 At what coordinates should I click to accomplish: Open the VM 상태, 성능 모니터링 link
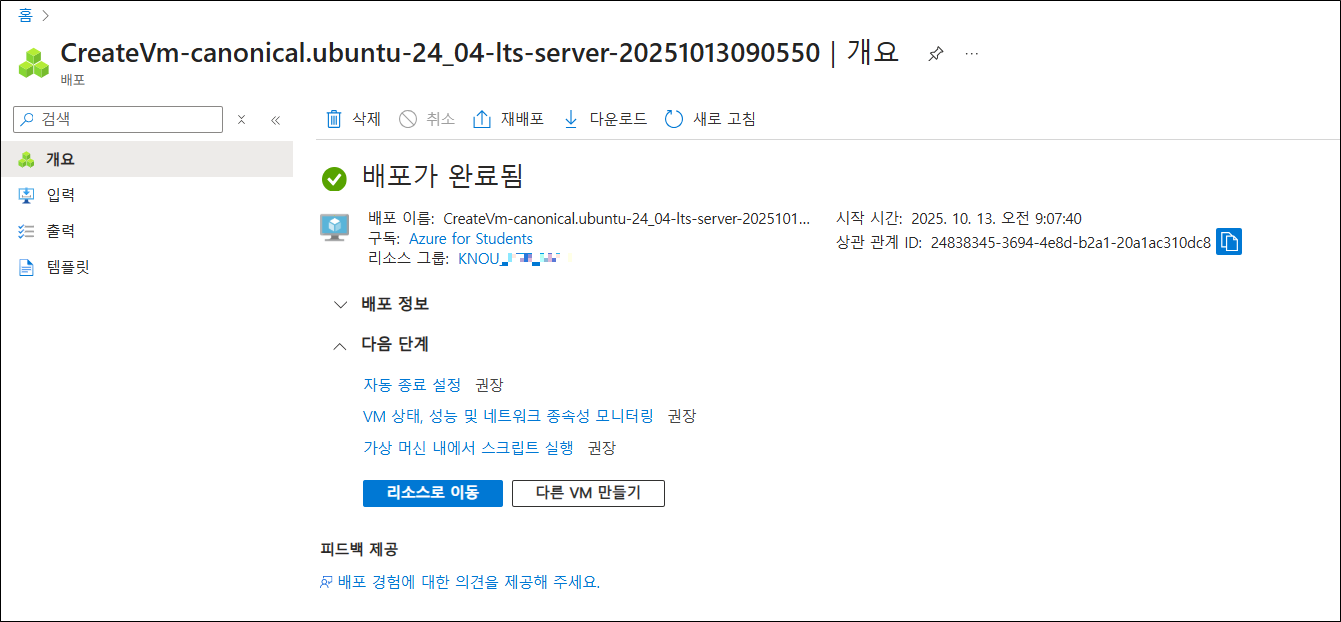coord(508,416)
